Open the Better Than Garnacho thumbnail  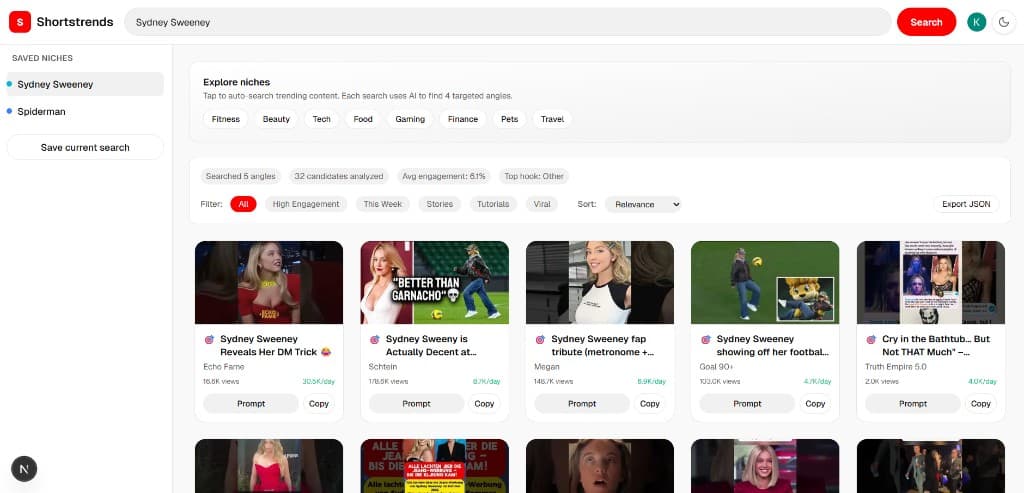pyautogui.click(x=434, y=283)
